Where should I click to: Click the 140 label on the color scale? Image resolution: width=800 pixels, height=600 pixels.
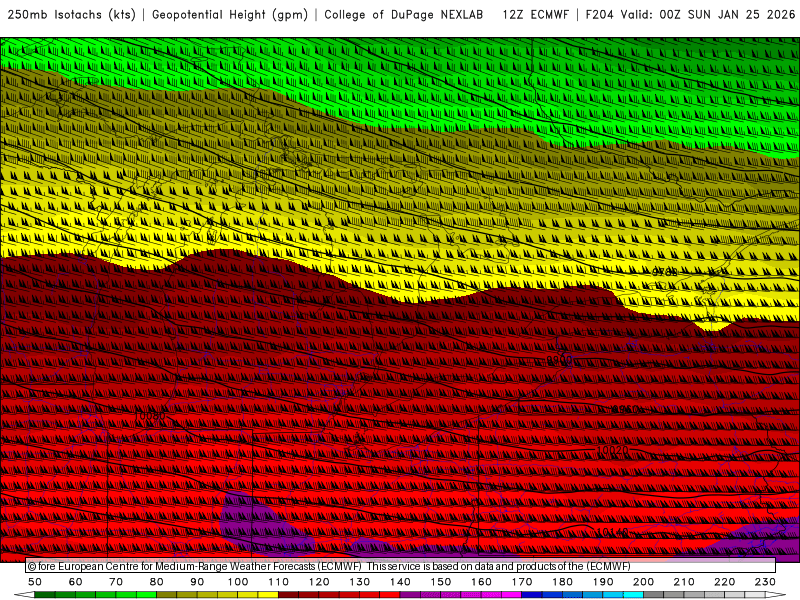pos(400,582)
